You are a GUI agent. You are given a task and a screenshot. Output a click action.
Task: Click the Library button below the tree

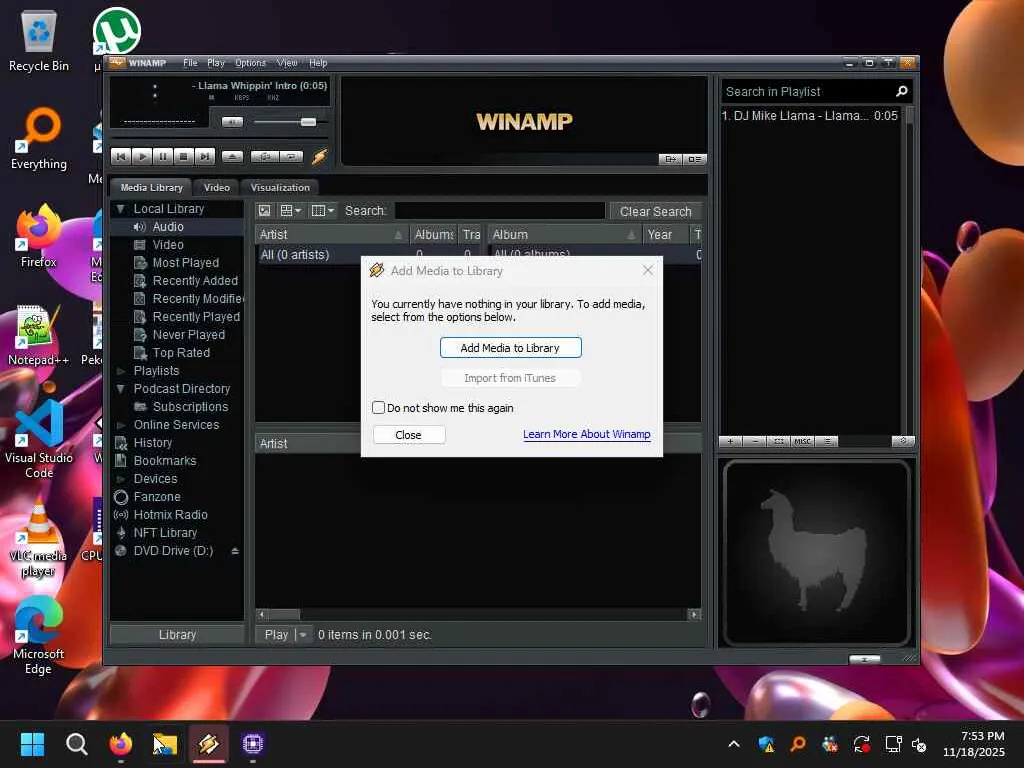coord(177,635)
